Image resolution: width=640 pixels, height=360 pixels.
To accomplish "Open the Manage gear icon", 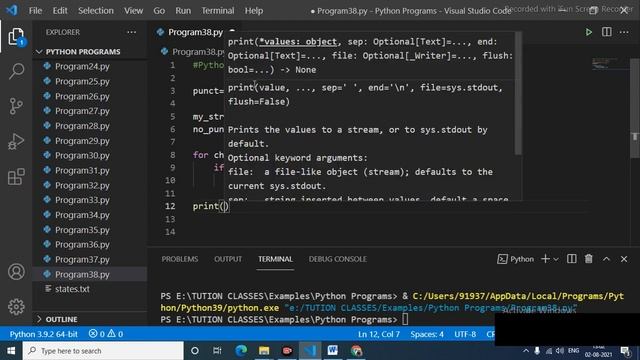I will [x=16, y=307].
